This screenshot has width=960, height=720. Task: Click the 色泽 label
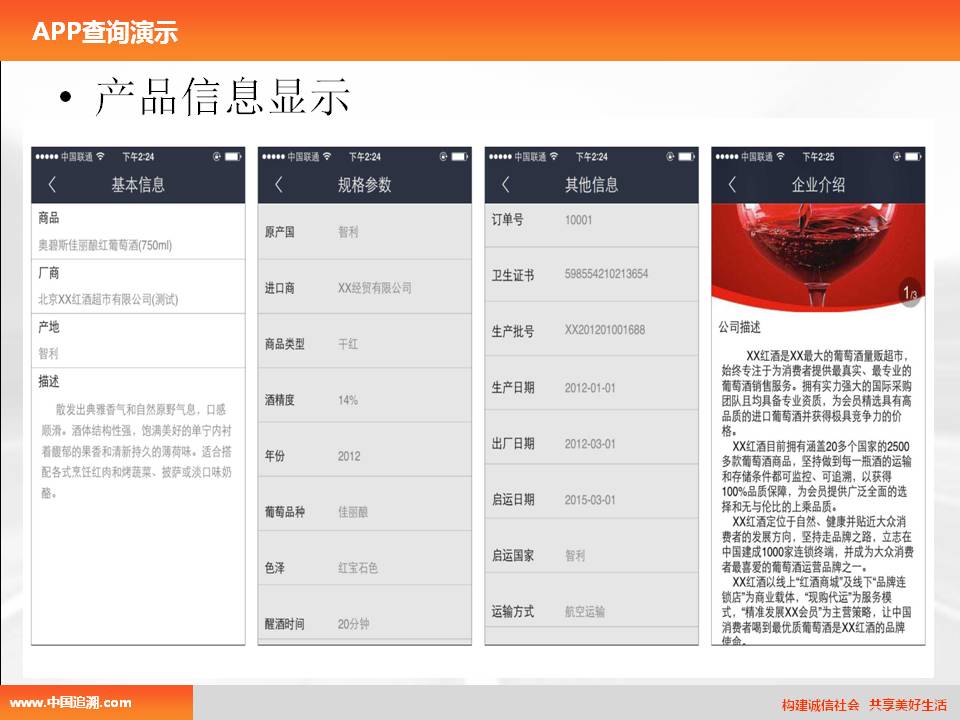click(x=274, y=568)
